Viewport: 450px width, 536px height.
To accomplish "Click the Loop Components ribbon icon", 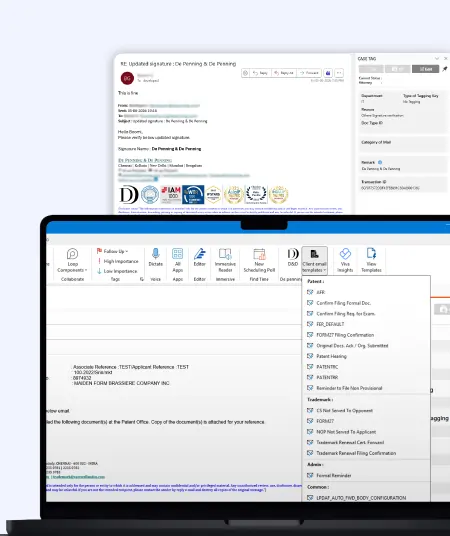I will [x=72, y=260].
